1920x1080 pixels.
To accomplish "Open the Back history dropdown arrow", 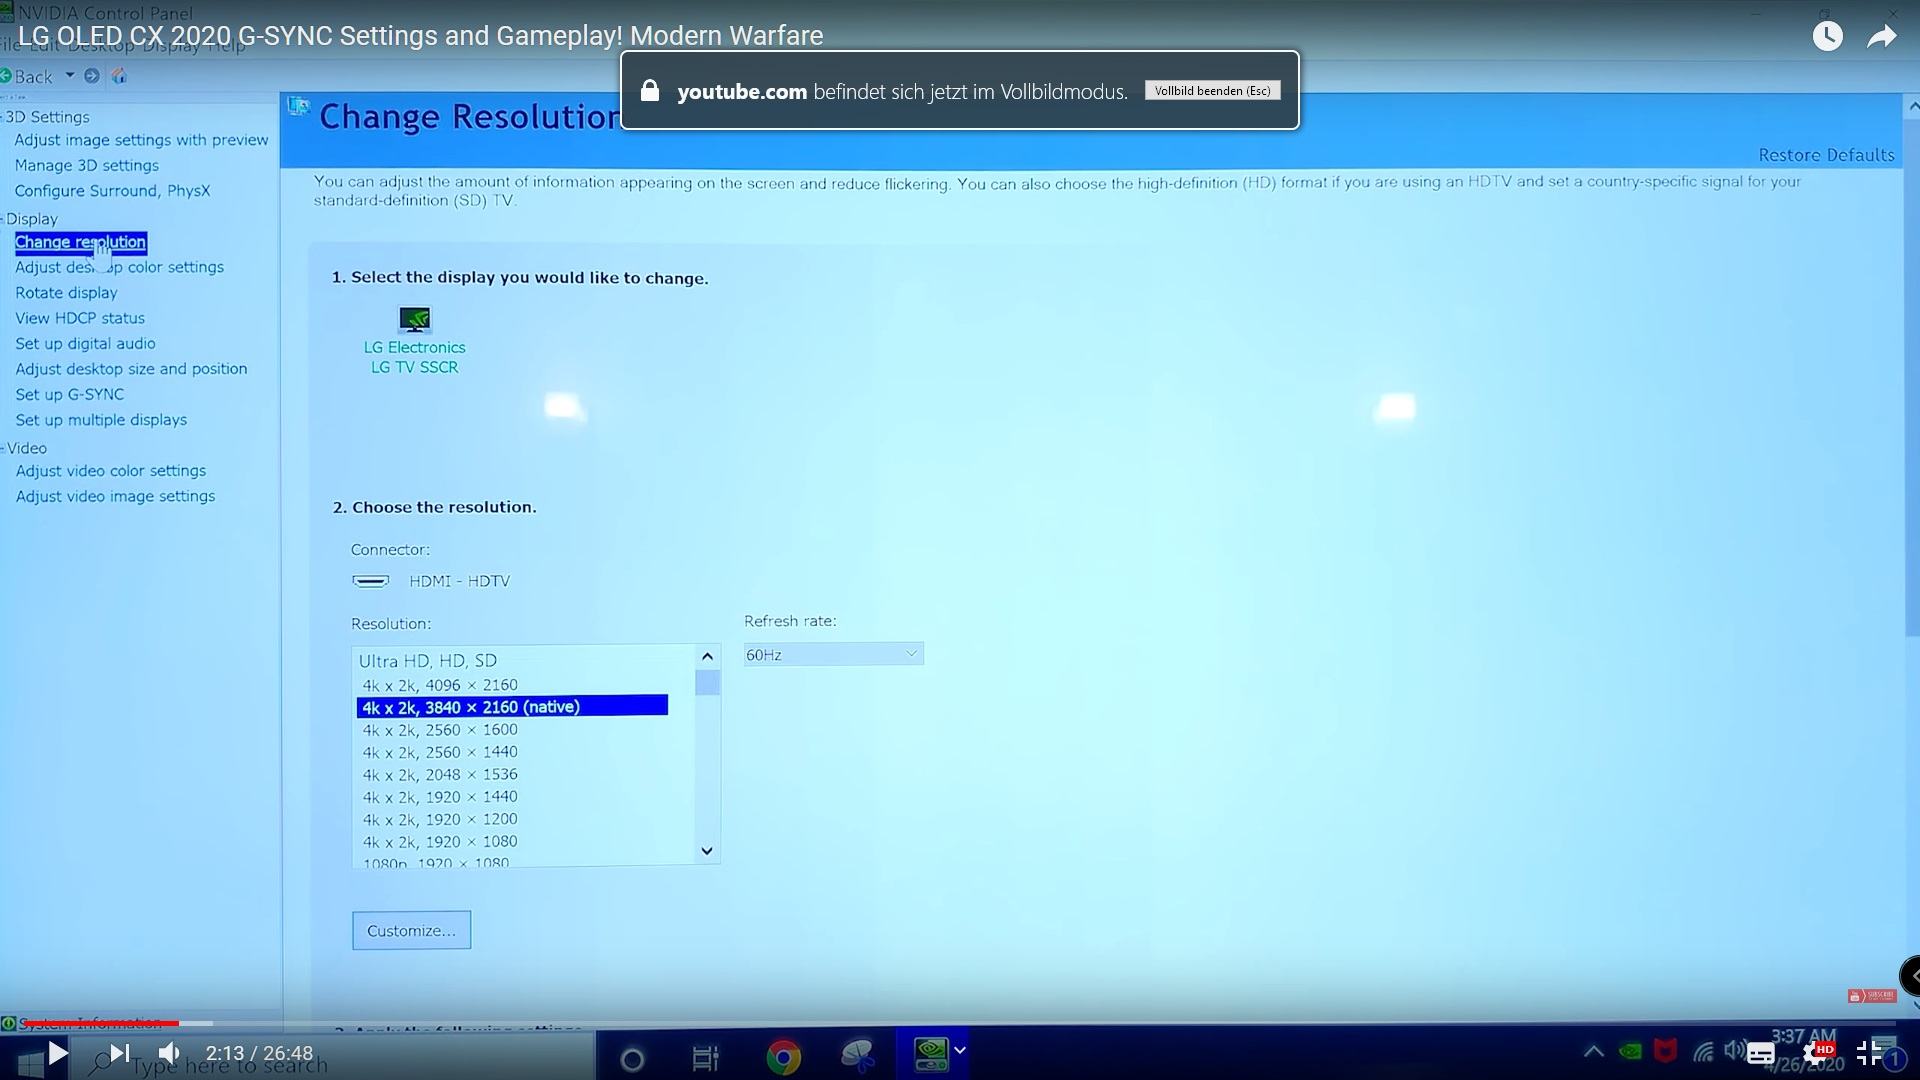I will [70, 75].
